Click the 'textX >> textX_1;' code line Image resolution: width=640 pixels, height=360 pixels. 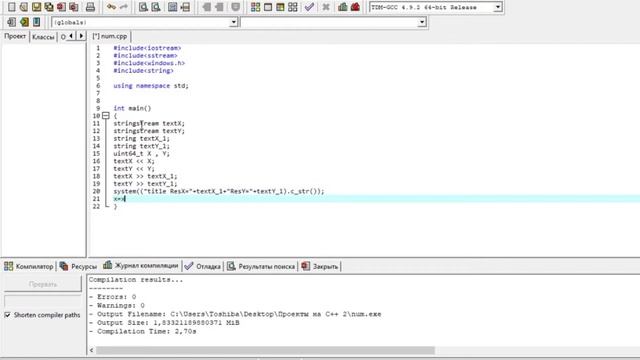145,176
